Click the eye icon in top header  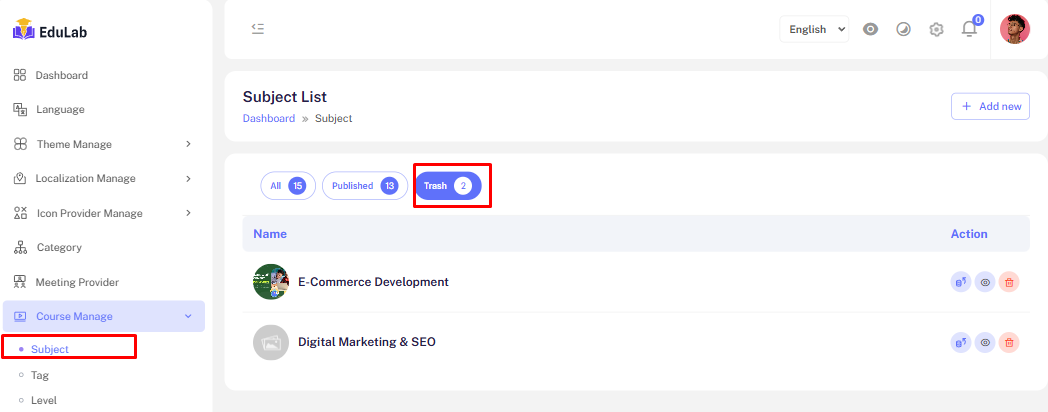click(871, 29)
